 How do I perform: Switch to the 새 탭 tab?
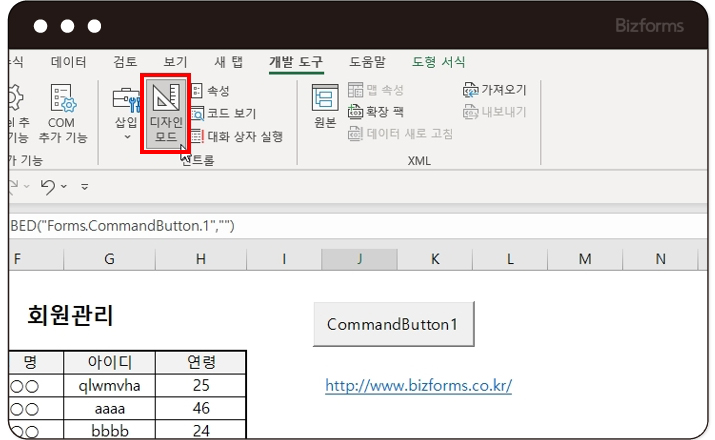pos(228,62)
